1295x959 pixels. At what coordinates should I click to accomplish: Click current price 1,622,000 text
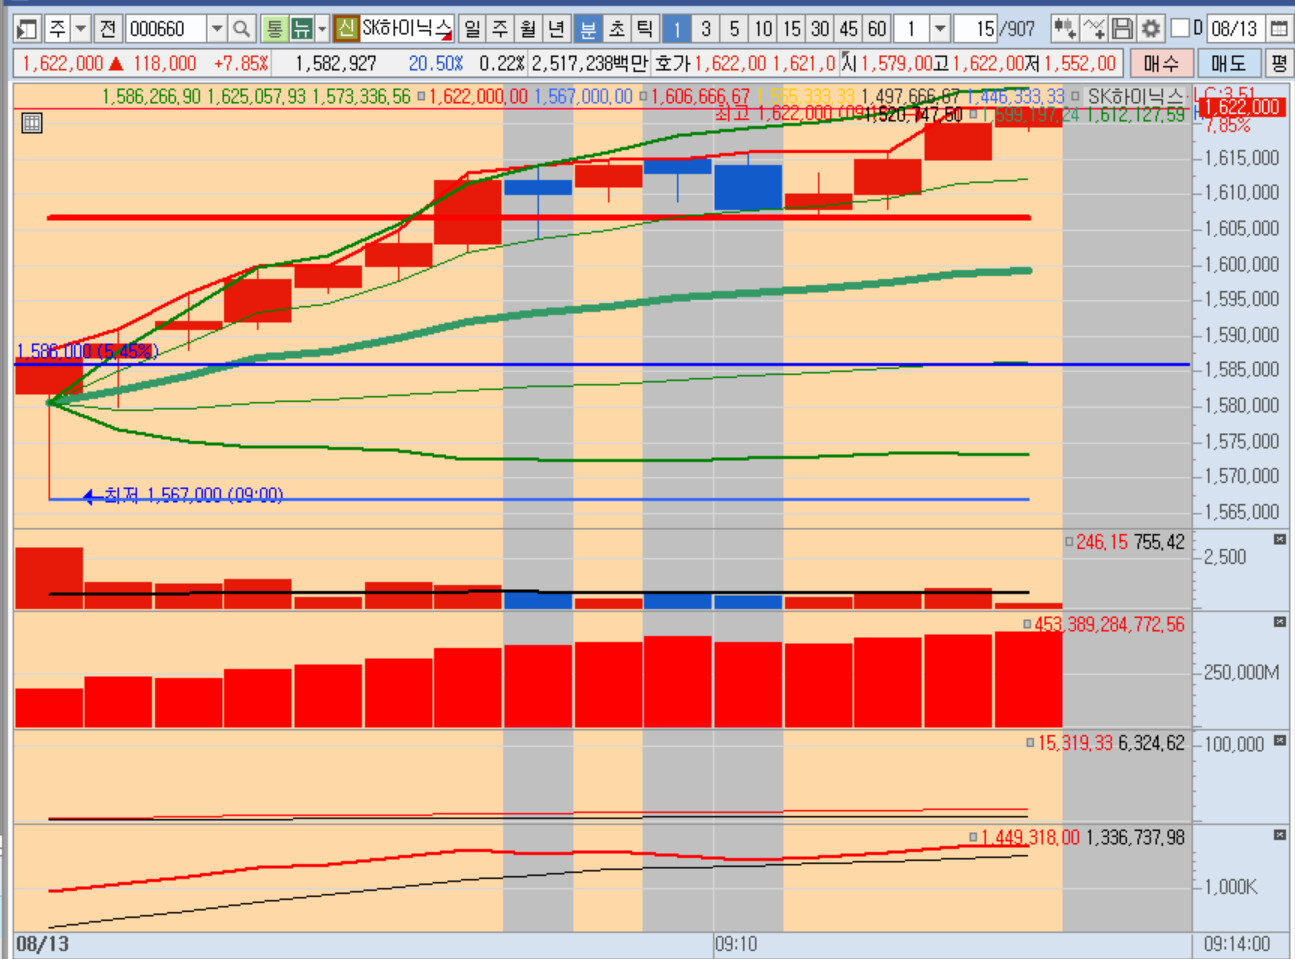tap(62, 64)
